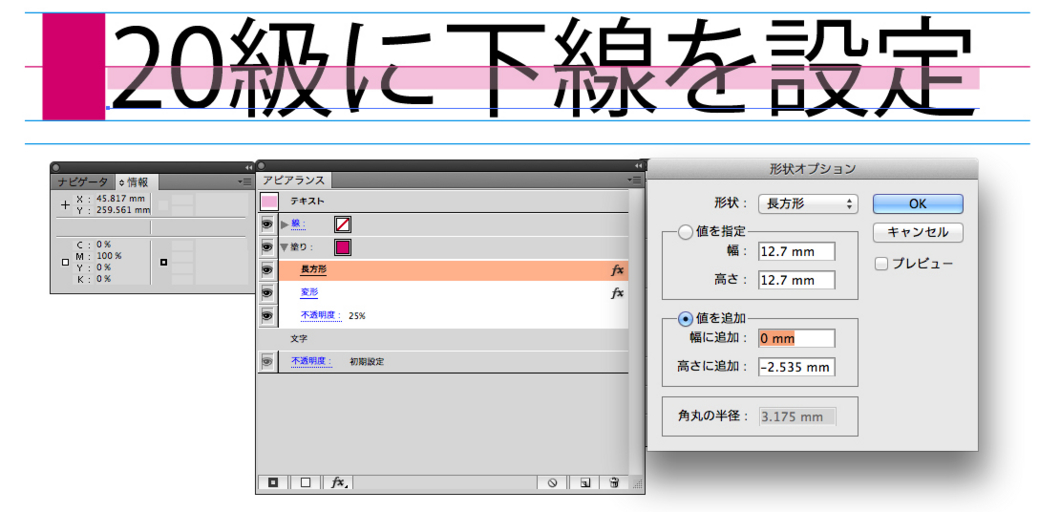The height and width of the screenshot is (512, 1060).
Task: Click the 幅に追加 0 mm field
Action: (x=797, y=338)
